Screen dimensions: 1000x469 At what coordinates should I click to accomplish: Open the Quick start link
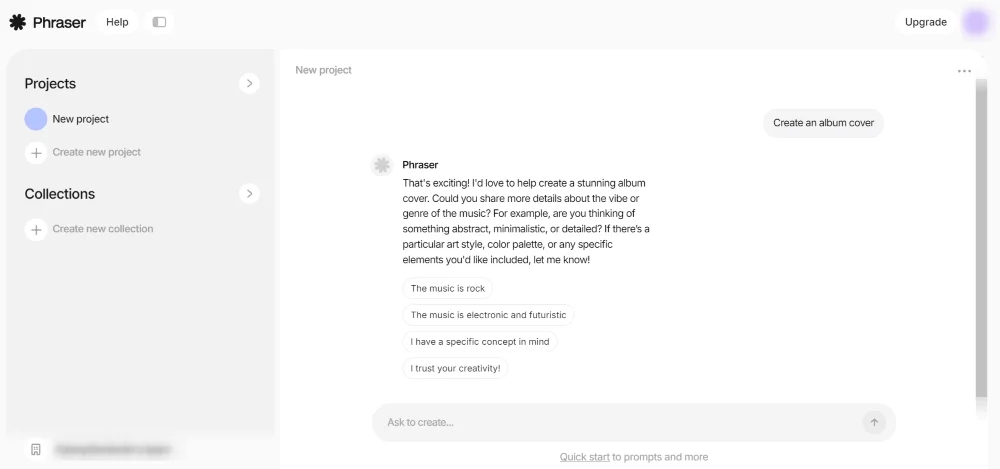(584, 457)
